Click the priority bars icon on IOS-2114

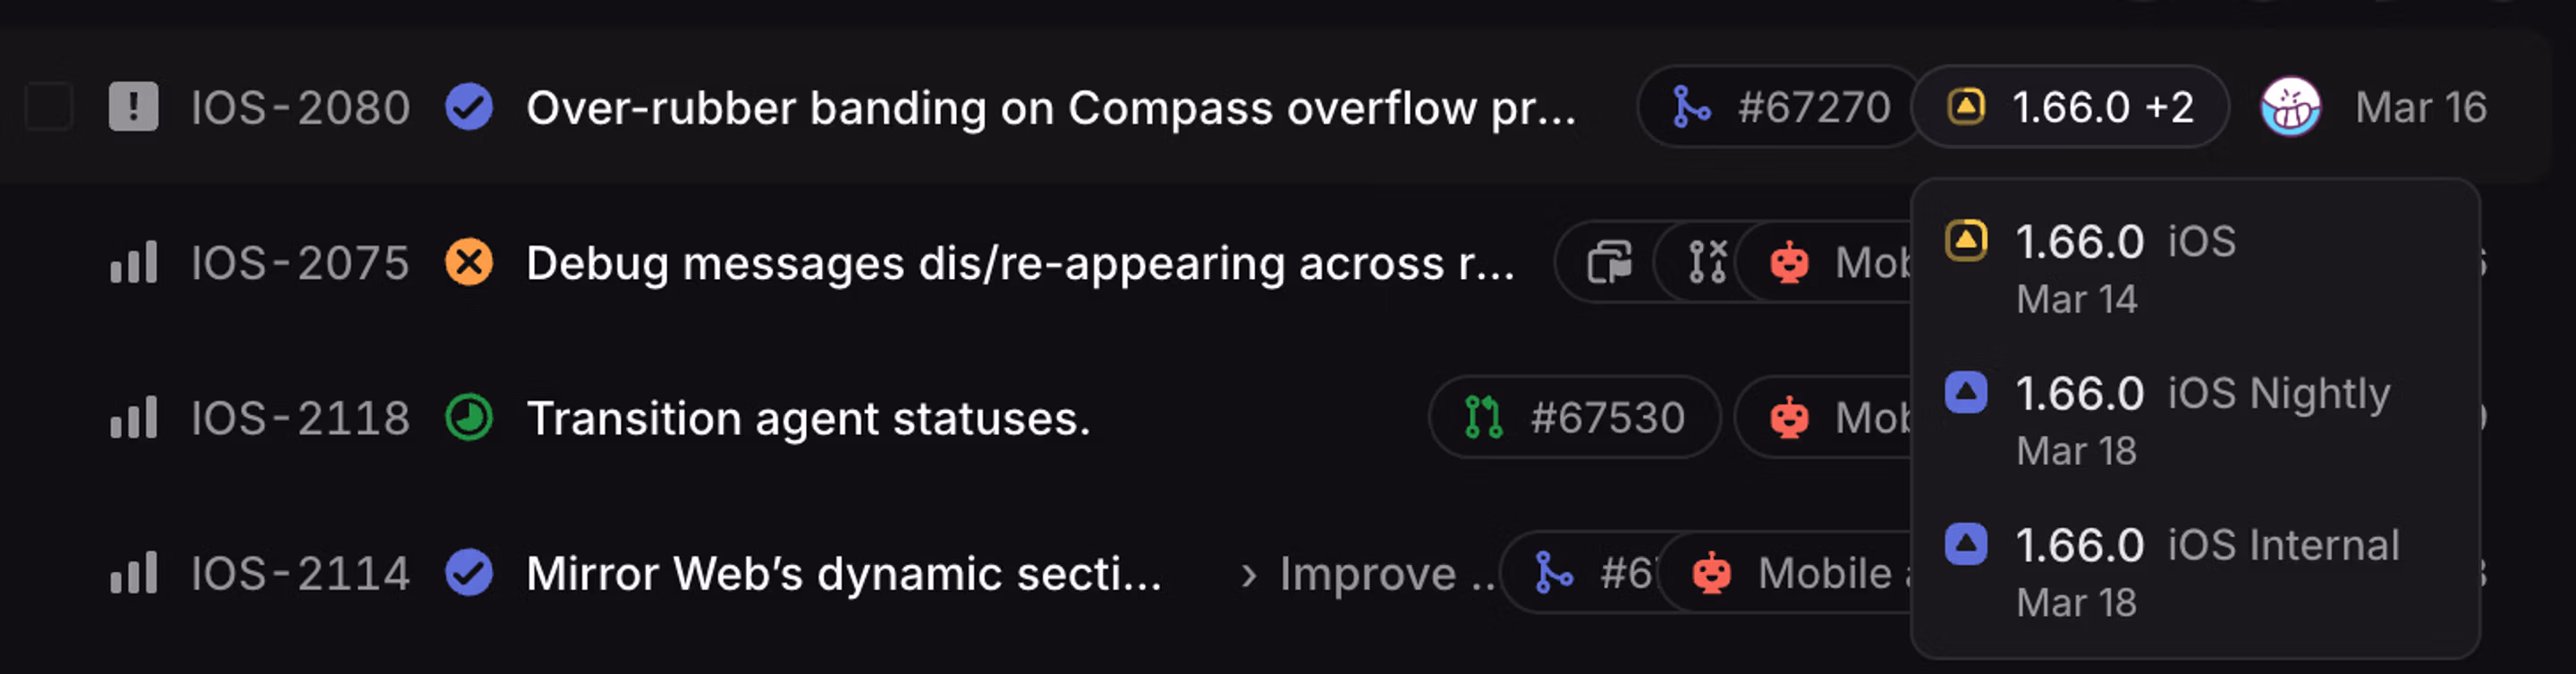(x=133, y=573)
